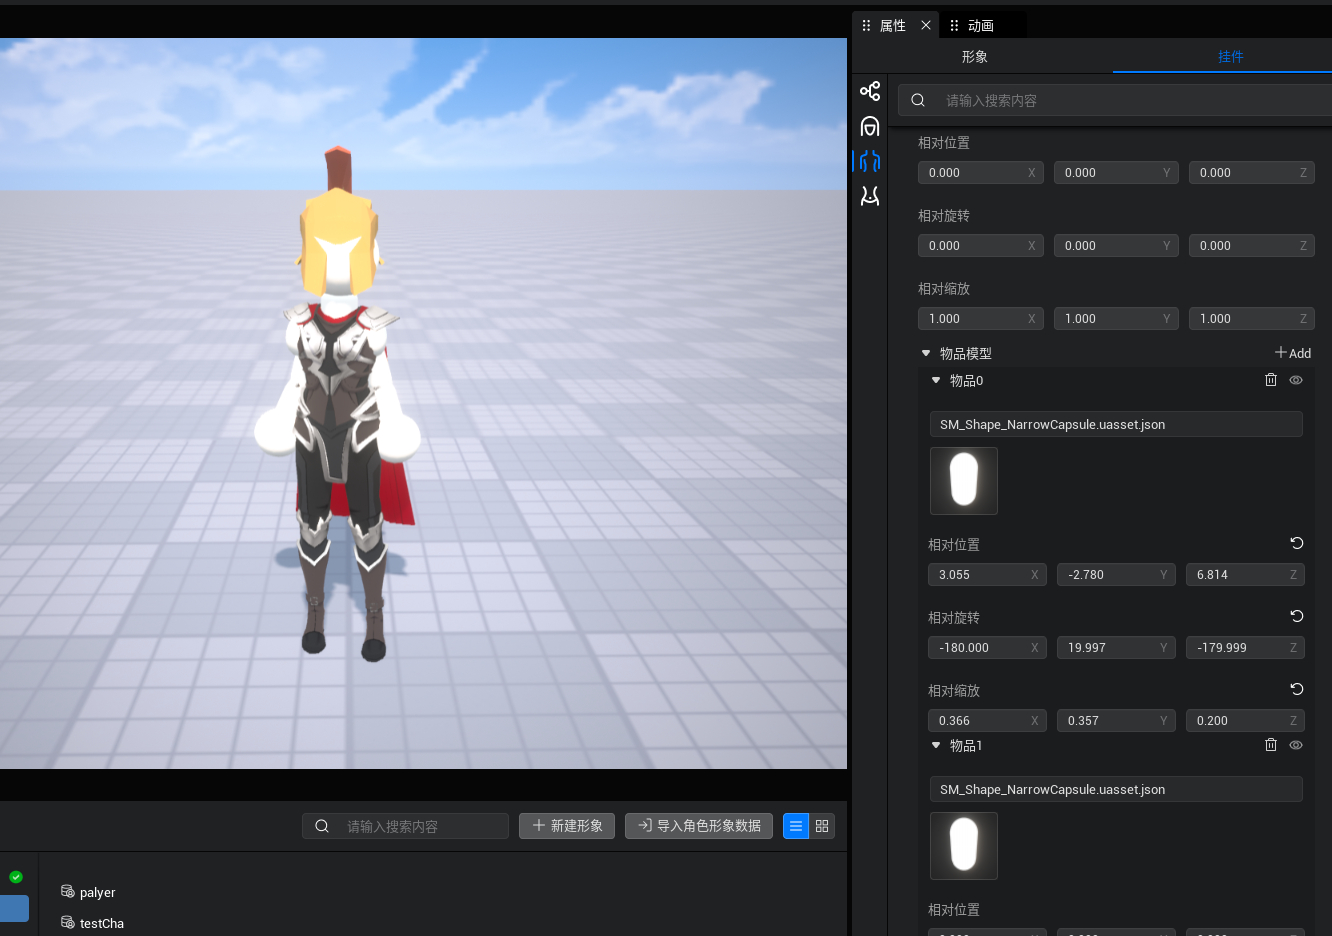The width and height of the screenshot is (1332, 936).
Task: Close the 属性 tab
Action: [926, 25]
